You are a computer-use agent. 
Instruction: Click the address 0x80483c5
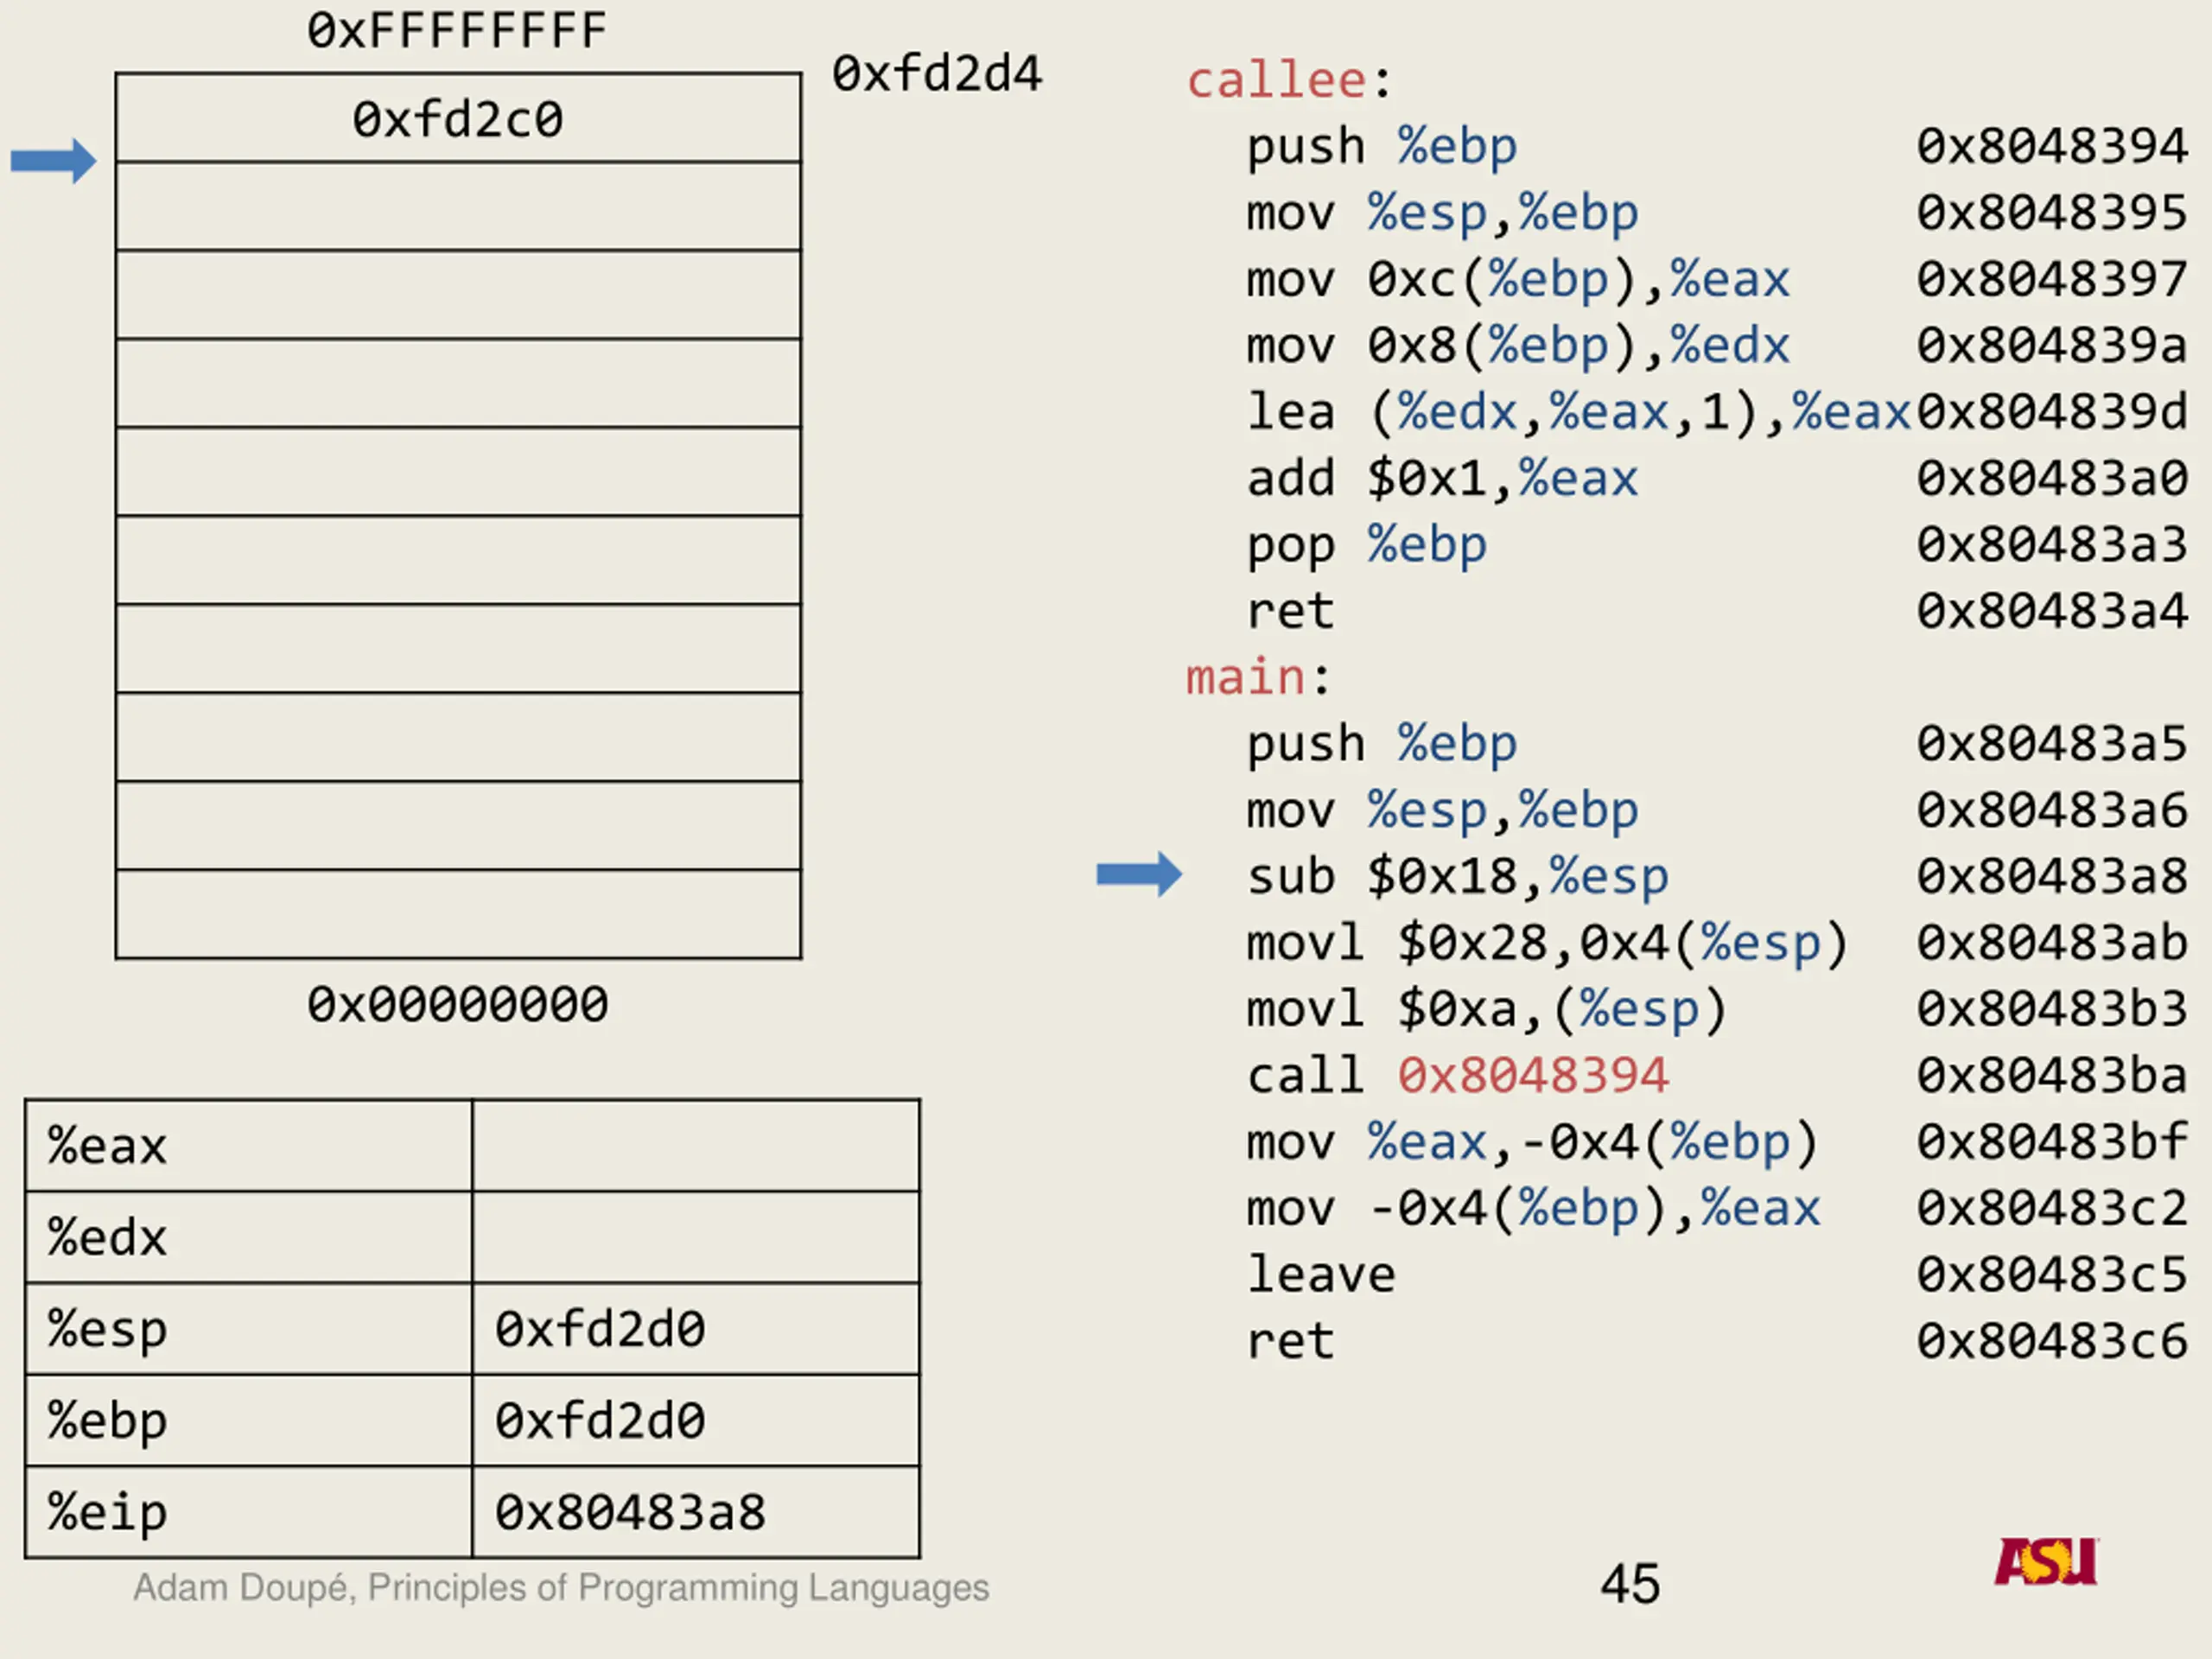(x=2052, y=1275)
